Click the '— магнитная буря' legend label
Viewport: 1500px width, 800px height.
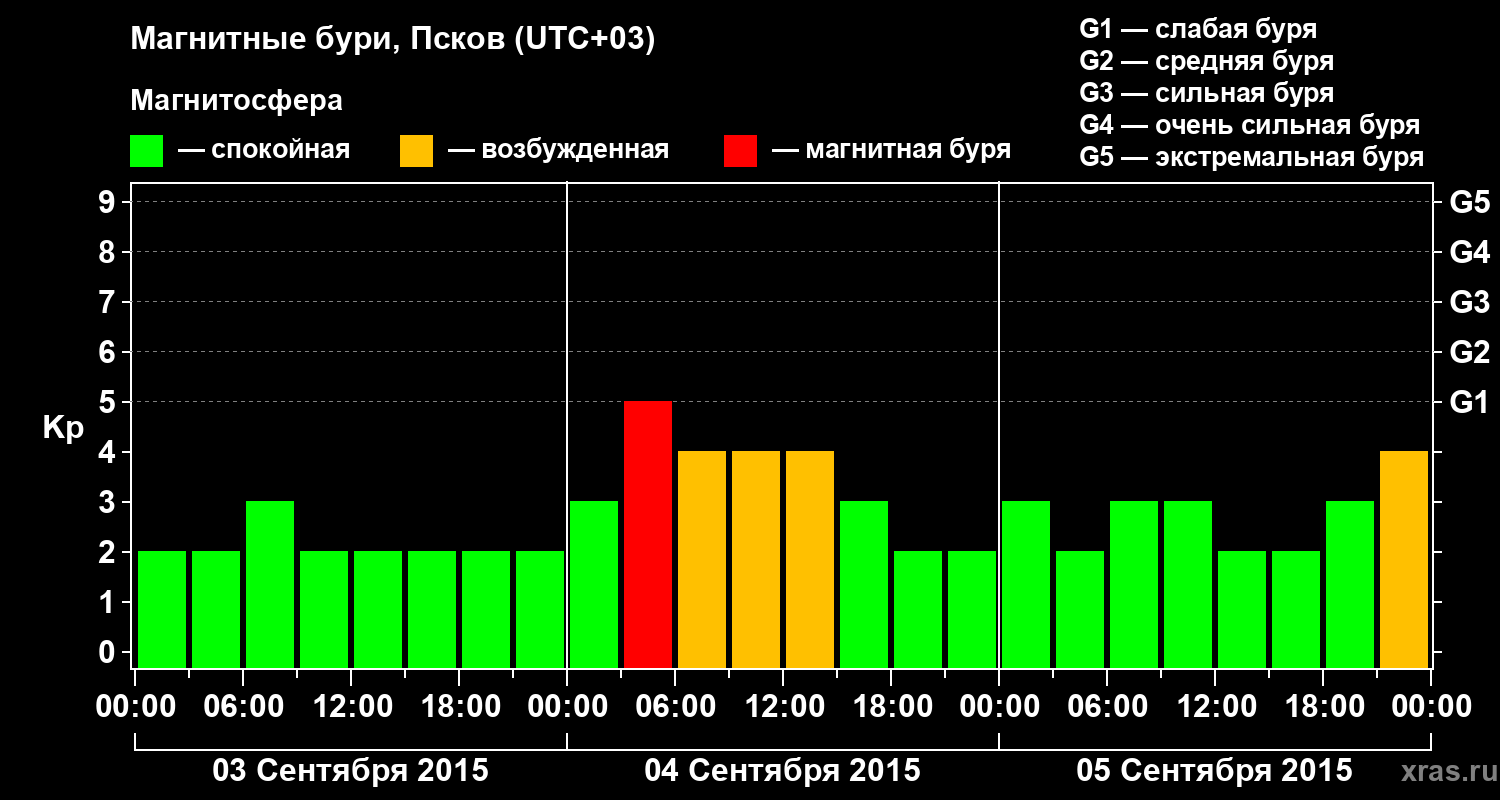892,151
